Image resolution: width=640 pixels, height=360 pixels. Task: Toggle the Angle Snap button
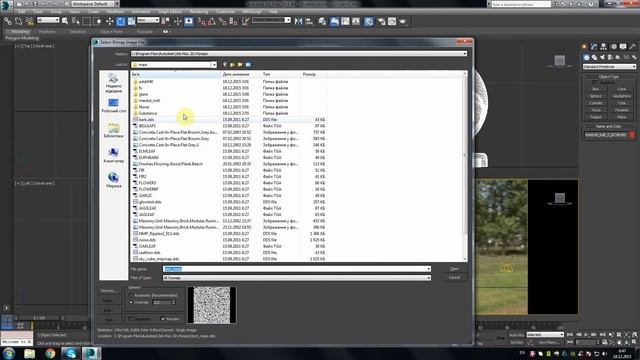pos(212,21)
